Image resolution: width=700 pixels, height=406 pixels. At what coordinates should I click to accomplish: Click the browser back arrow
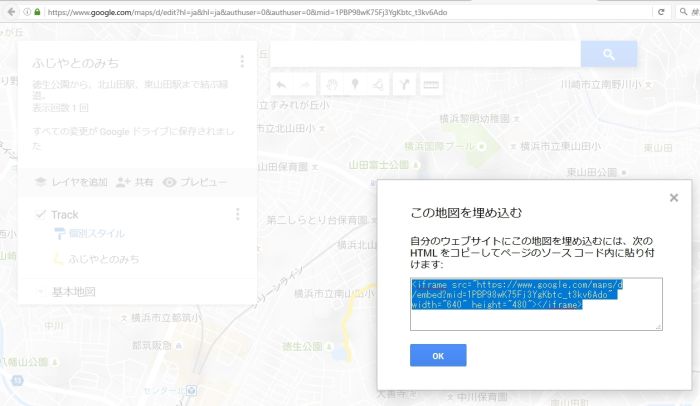click(12, 12)
